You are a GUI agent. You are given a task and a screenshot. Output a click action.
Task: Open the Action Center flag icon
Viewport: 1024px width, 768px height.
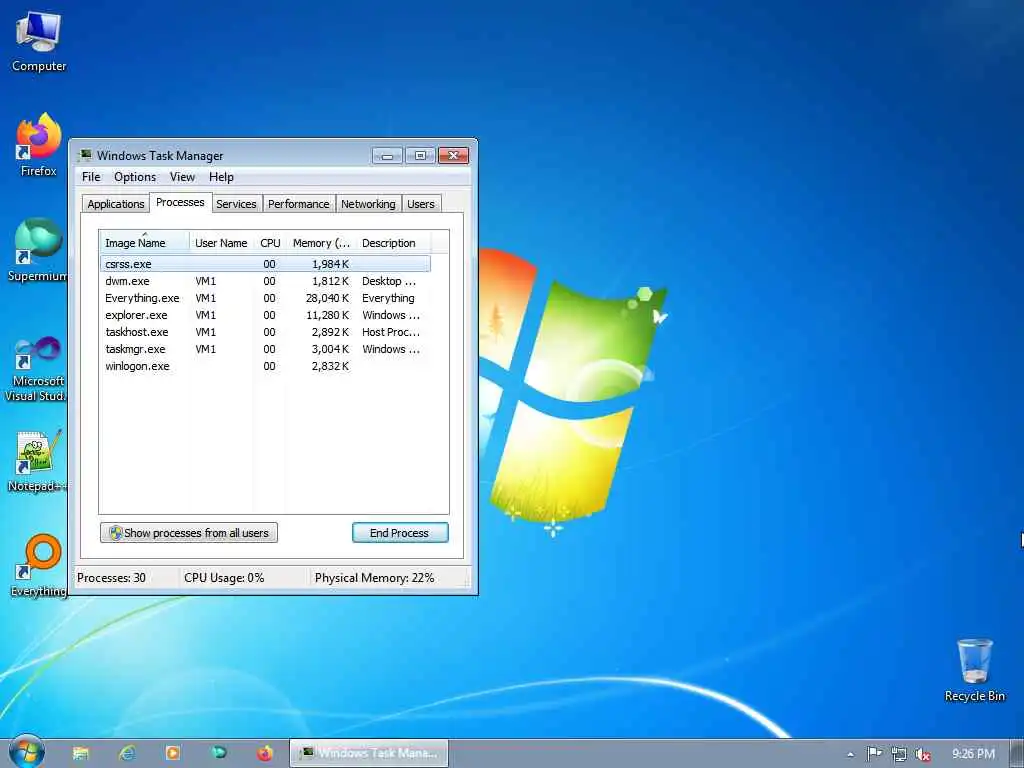pyautogui.click(x=874, y=754)
